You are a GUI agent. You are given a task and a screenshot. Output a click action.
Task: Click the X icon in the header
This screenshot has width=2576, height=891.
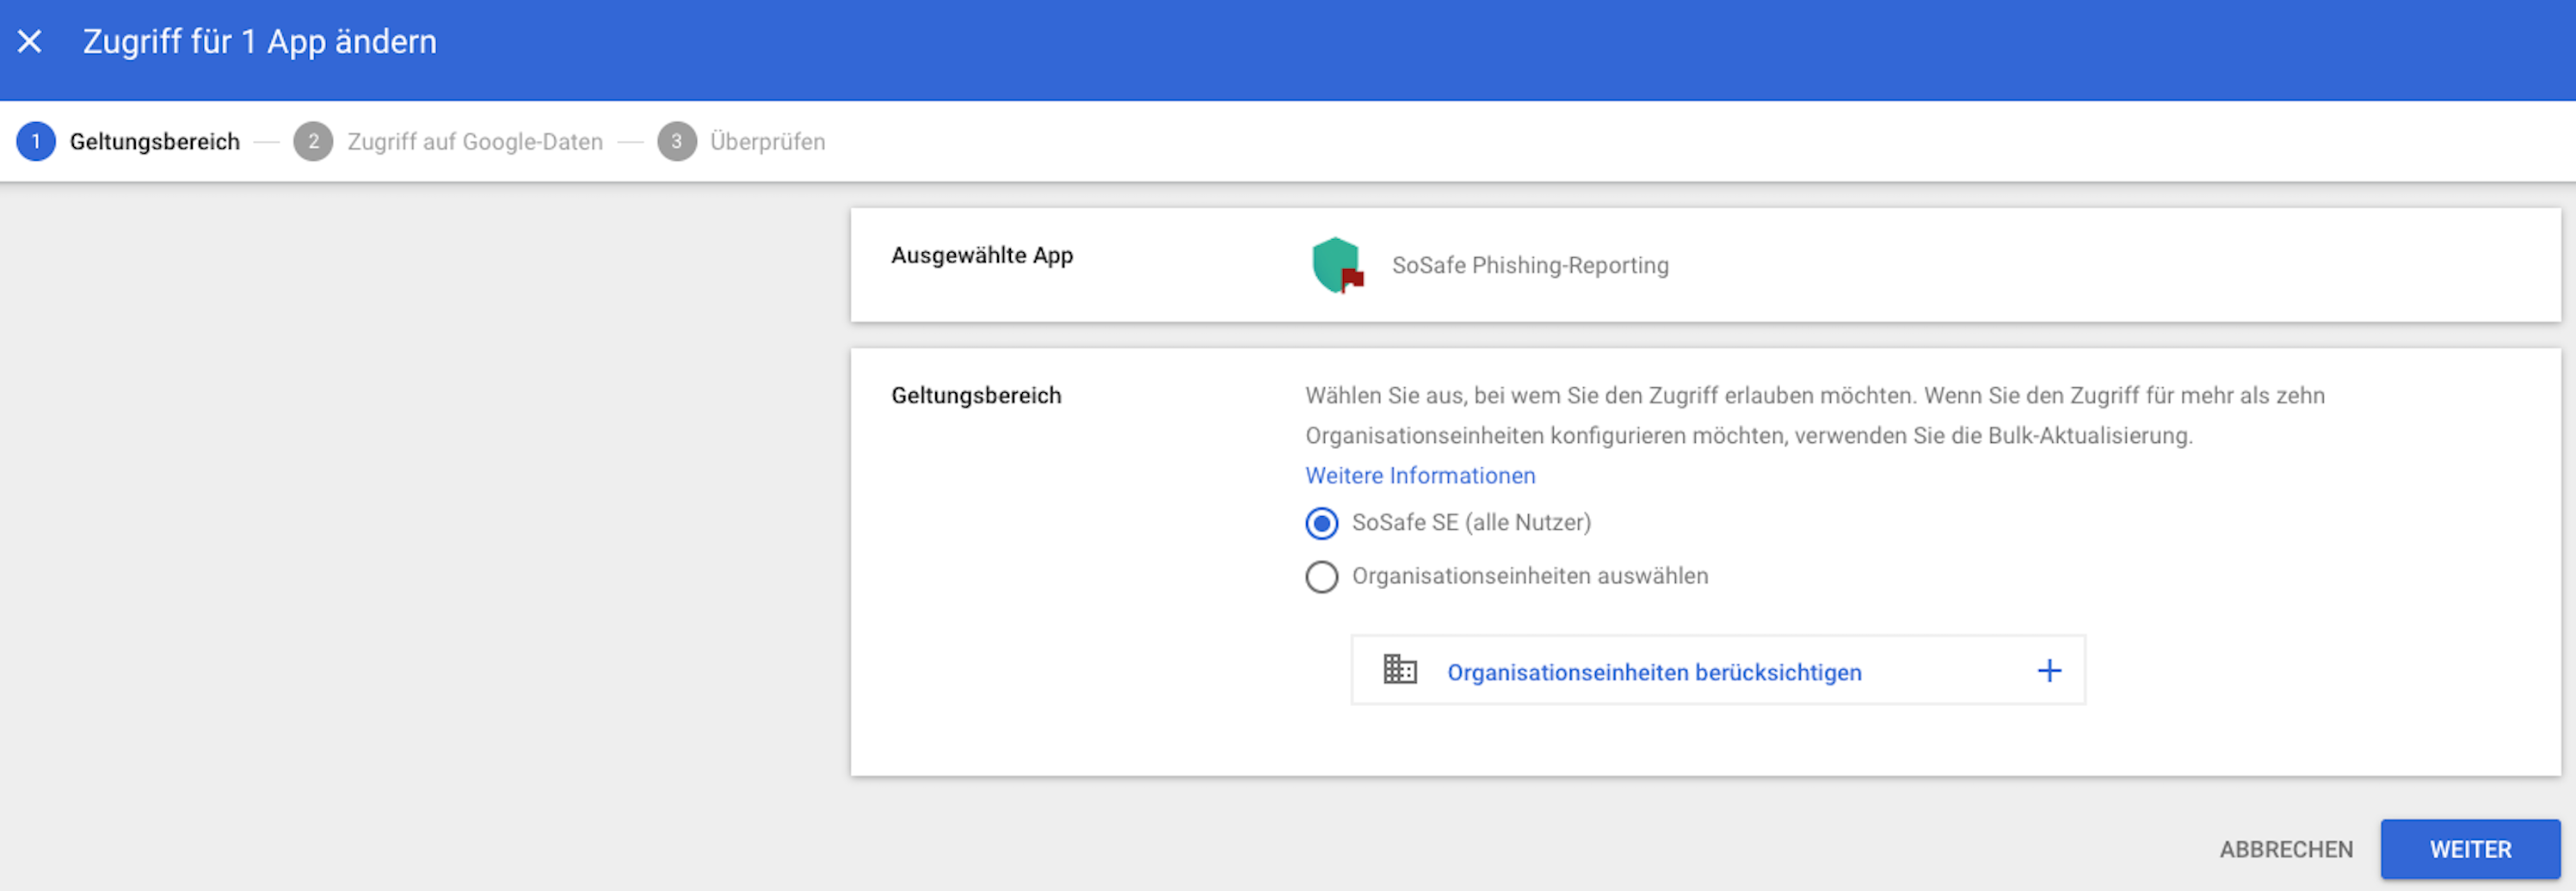click(31, 41)
